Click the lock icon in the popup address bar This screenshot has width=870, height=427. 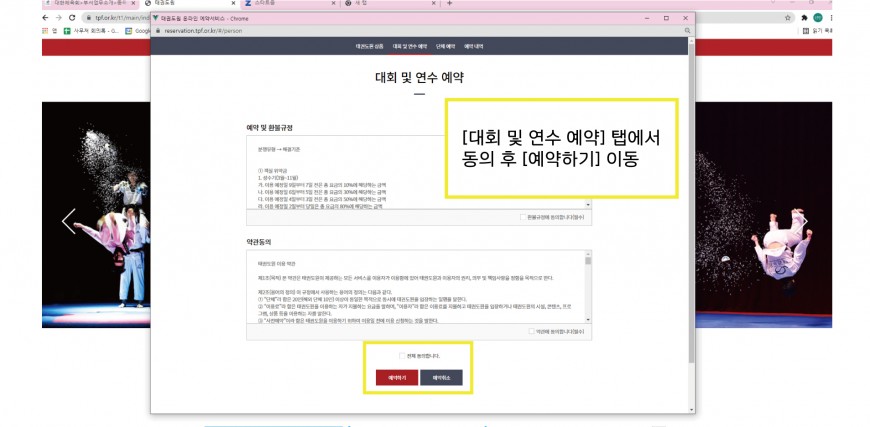pyautogui.click(x=156, y=29)
